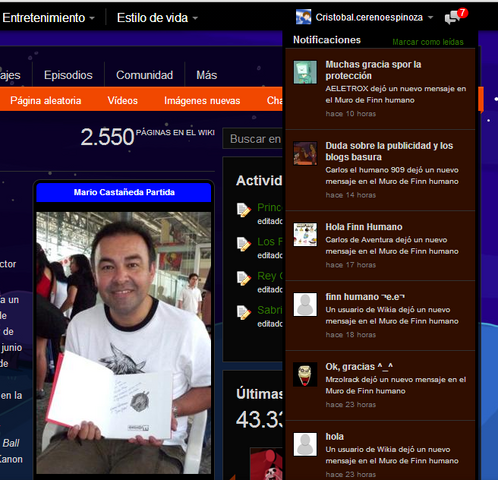This screenshot has width=498, height=480.
Task: Click the 'PÁGINAS EN EL WIKI' label
Action: point(175,132)
